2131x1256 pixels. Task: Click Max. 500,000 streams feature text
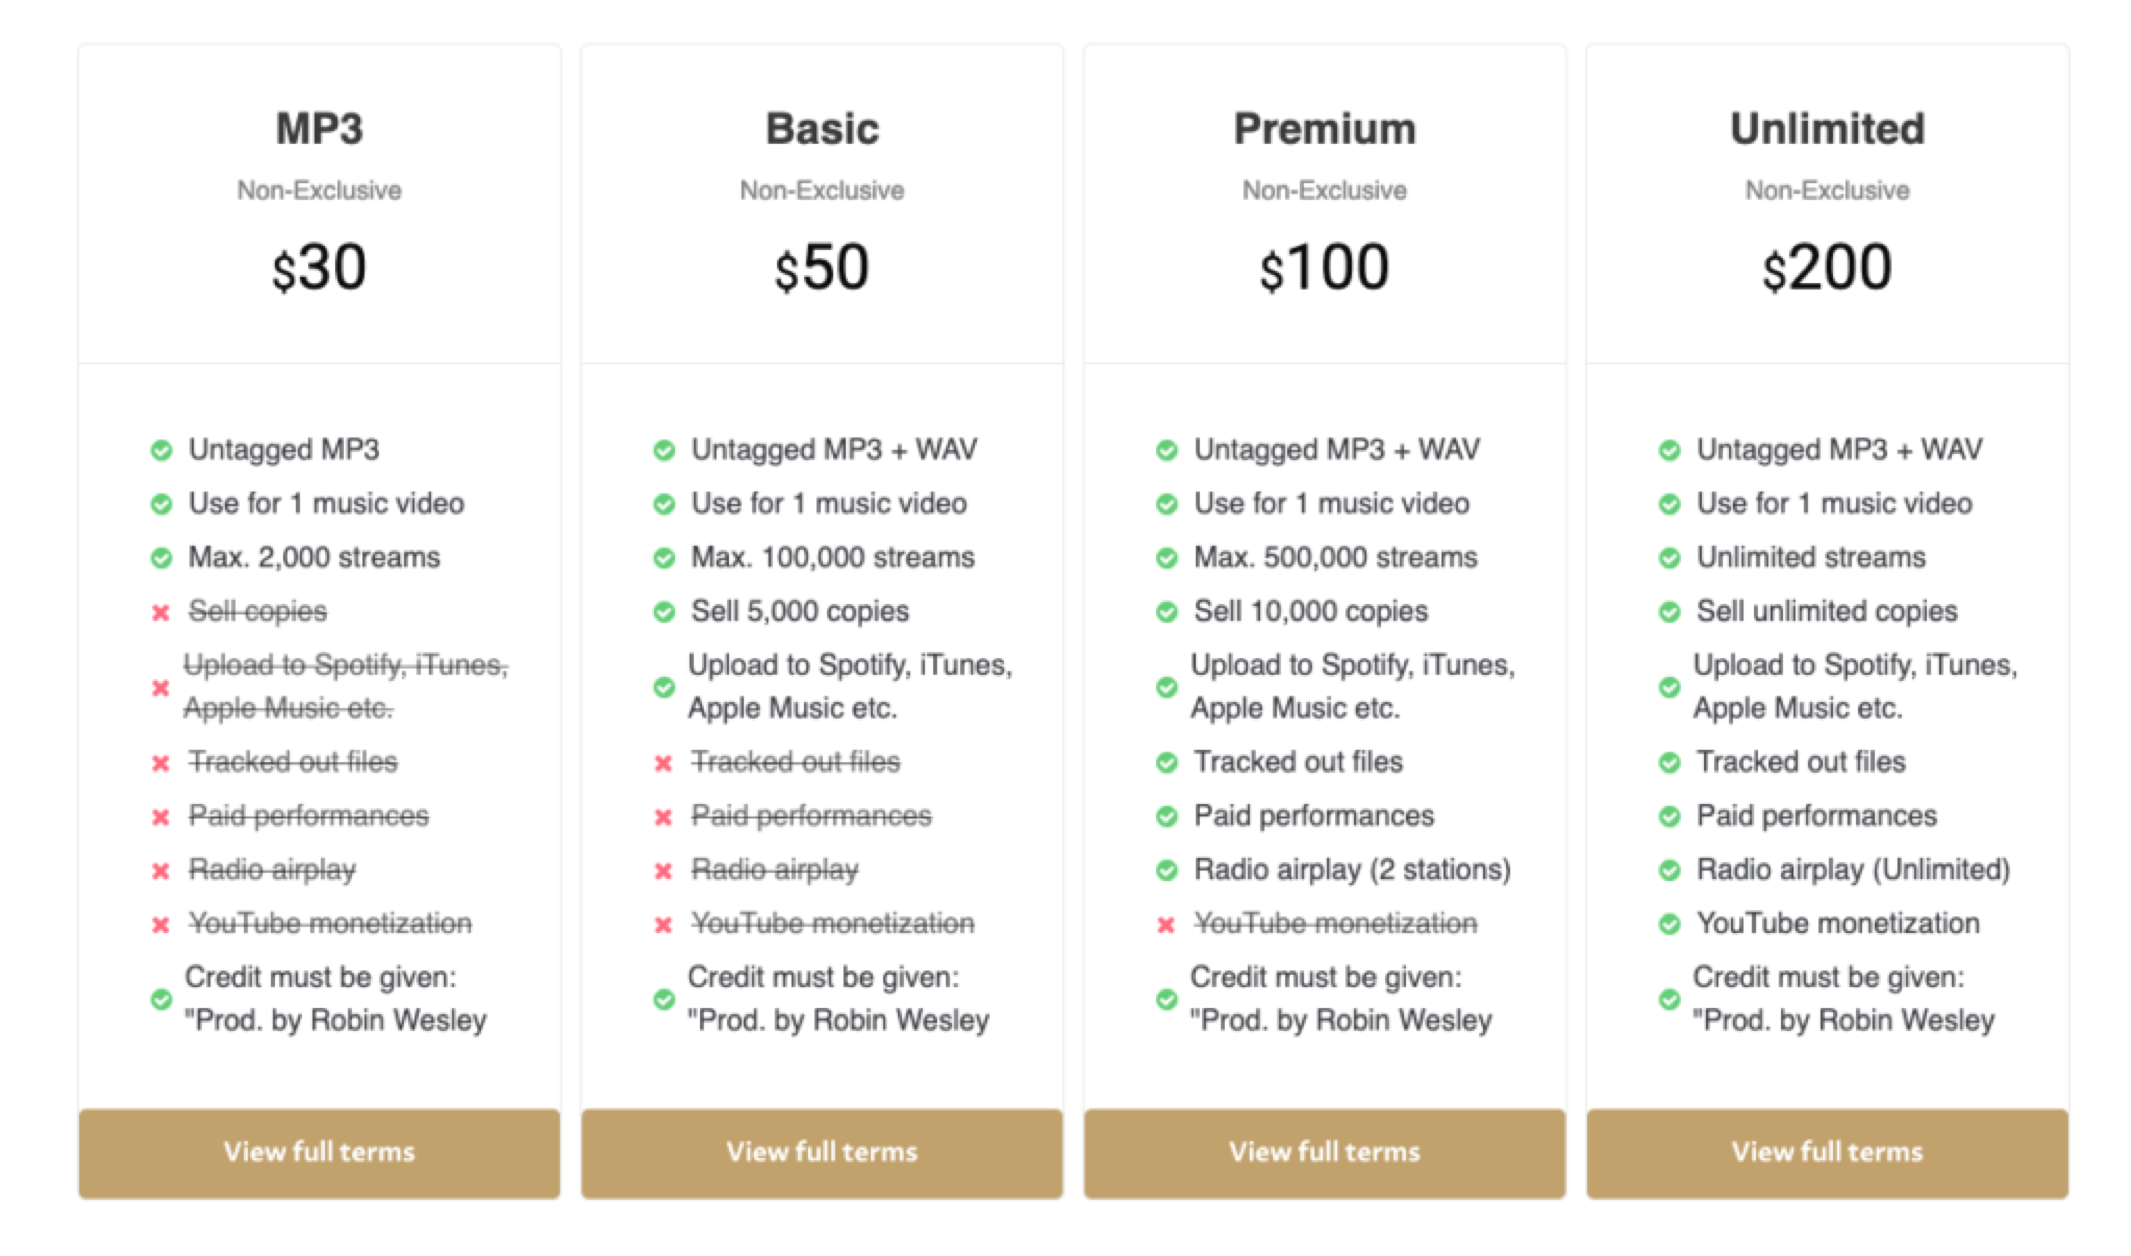pyautogui.click(x=1335, y=558)
